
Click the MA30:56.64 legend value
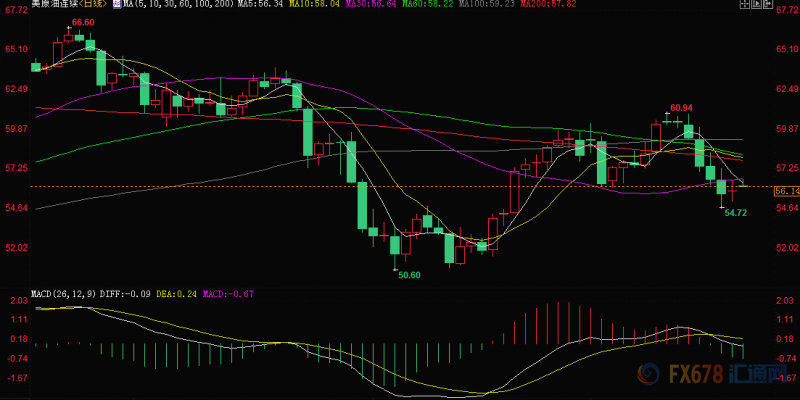[370, 4]
